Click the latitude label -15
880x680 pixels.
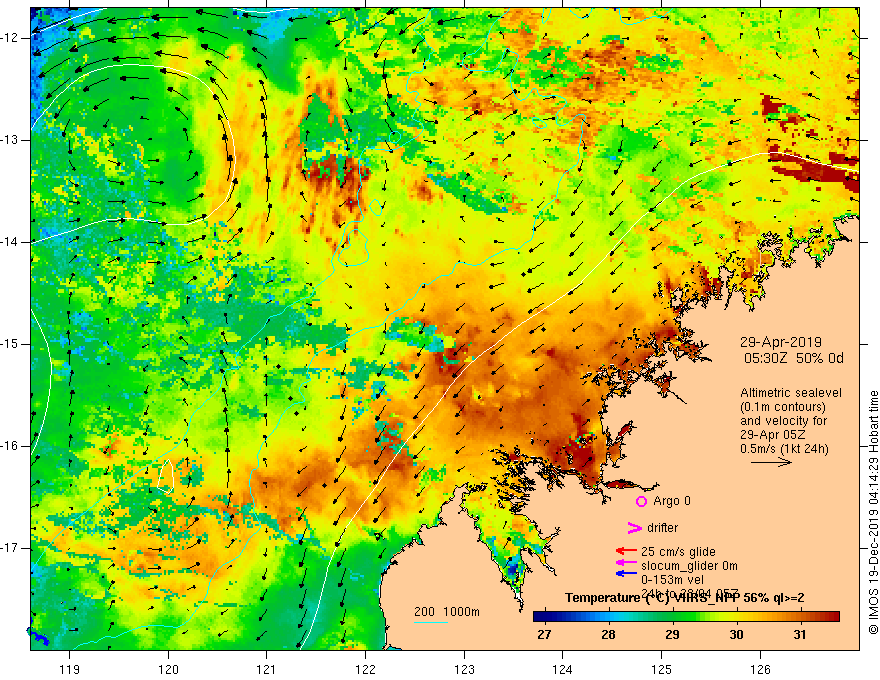point(10,344)
